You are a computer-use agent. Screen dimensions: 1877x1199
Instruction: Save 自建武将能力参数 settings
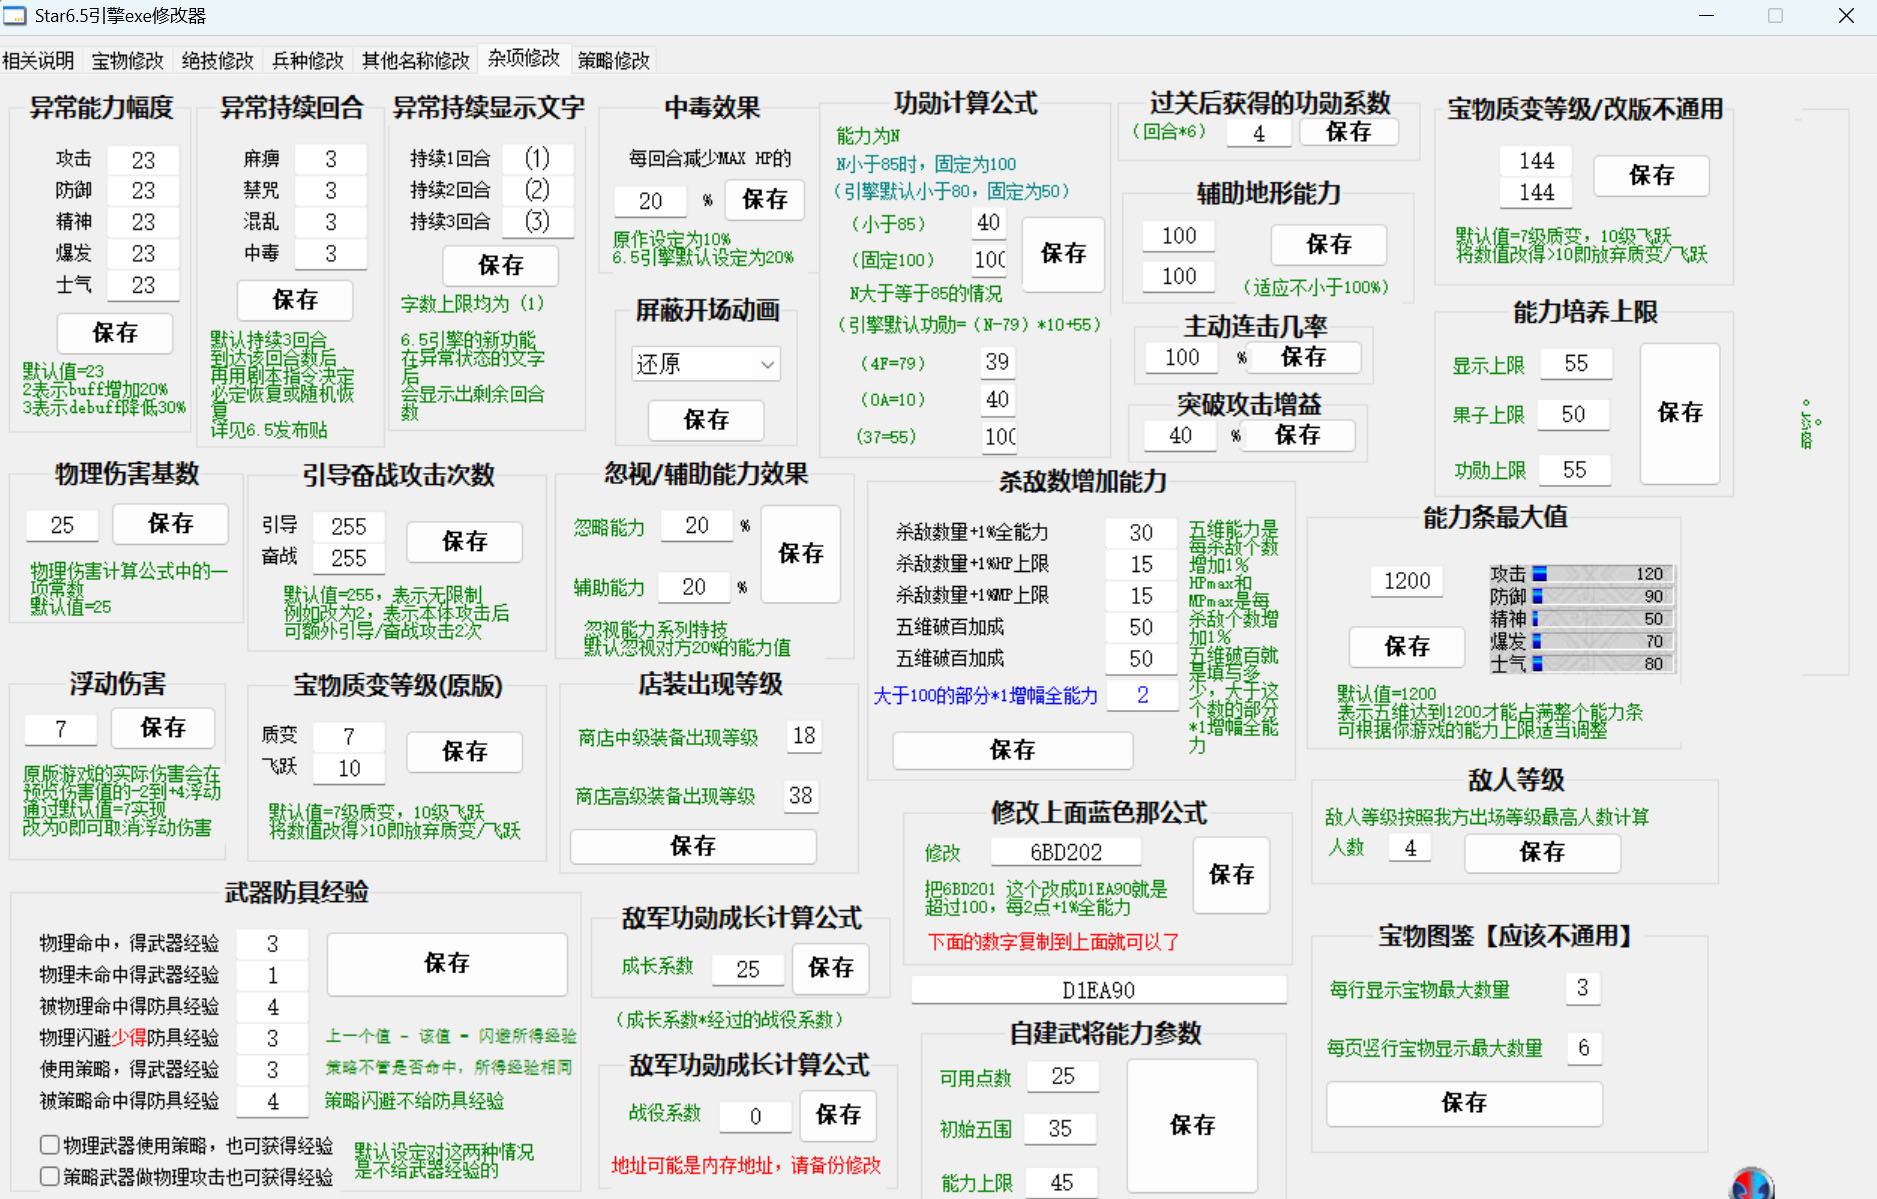click(1192, 1126)
